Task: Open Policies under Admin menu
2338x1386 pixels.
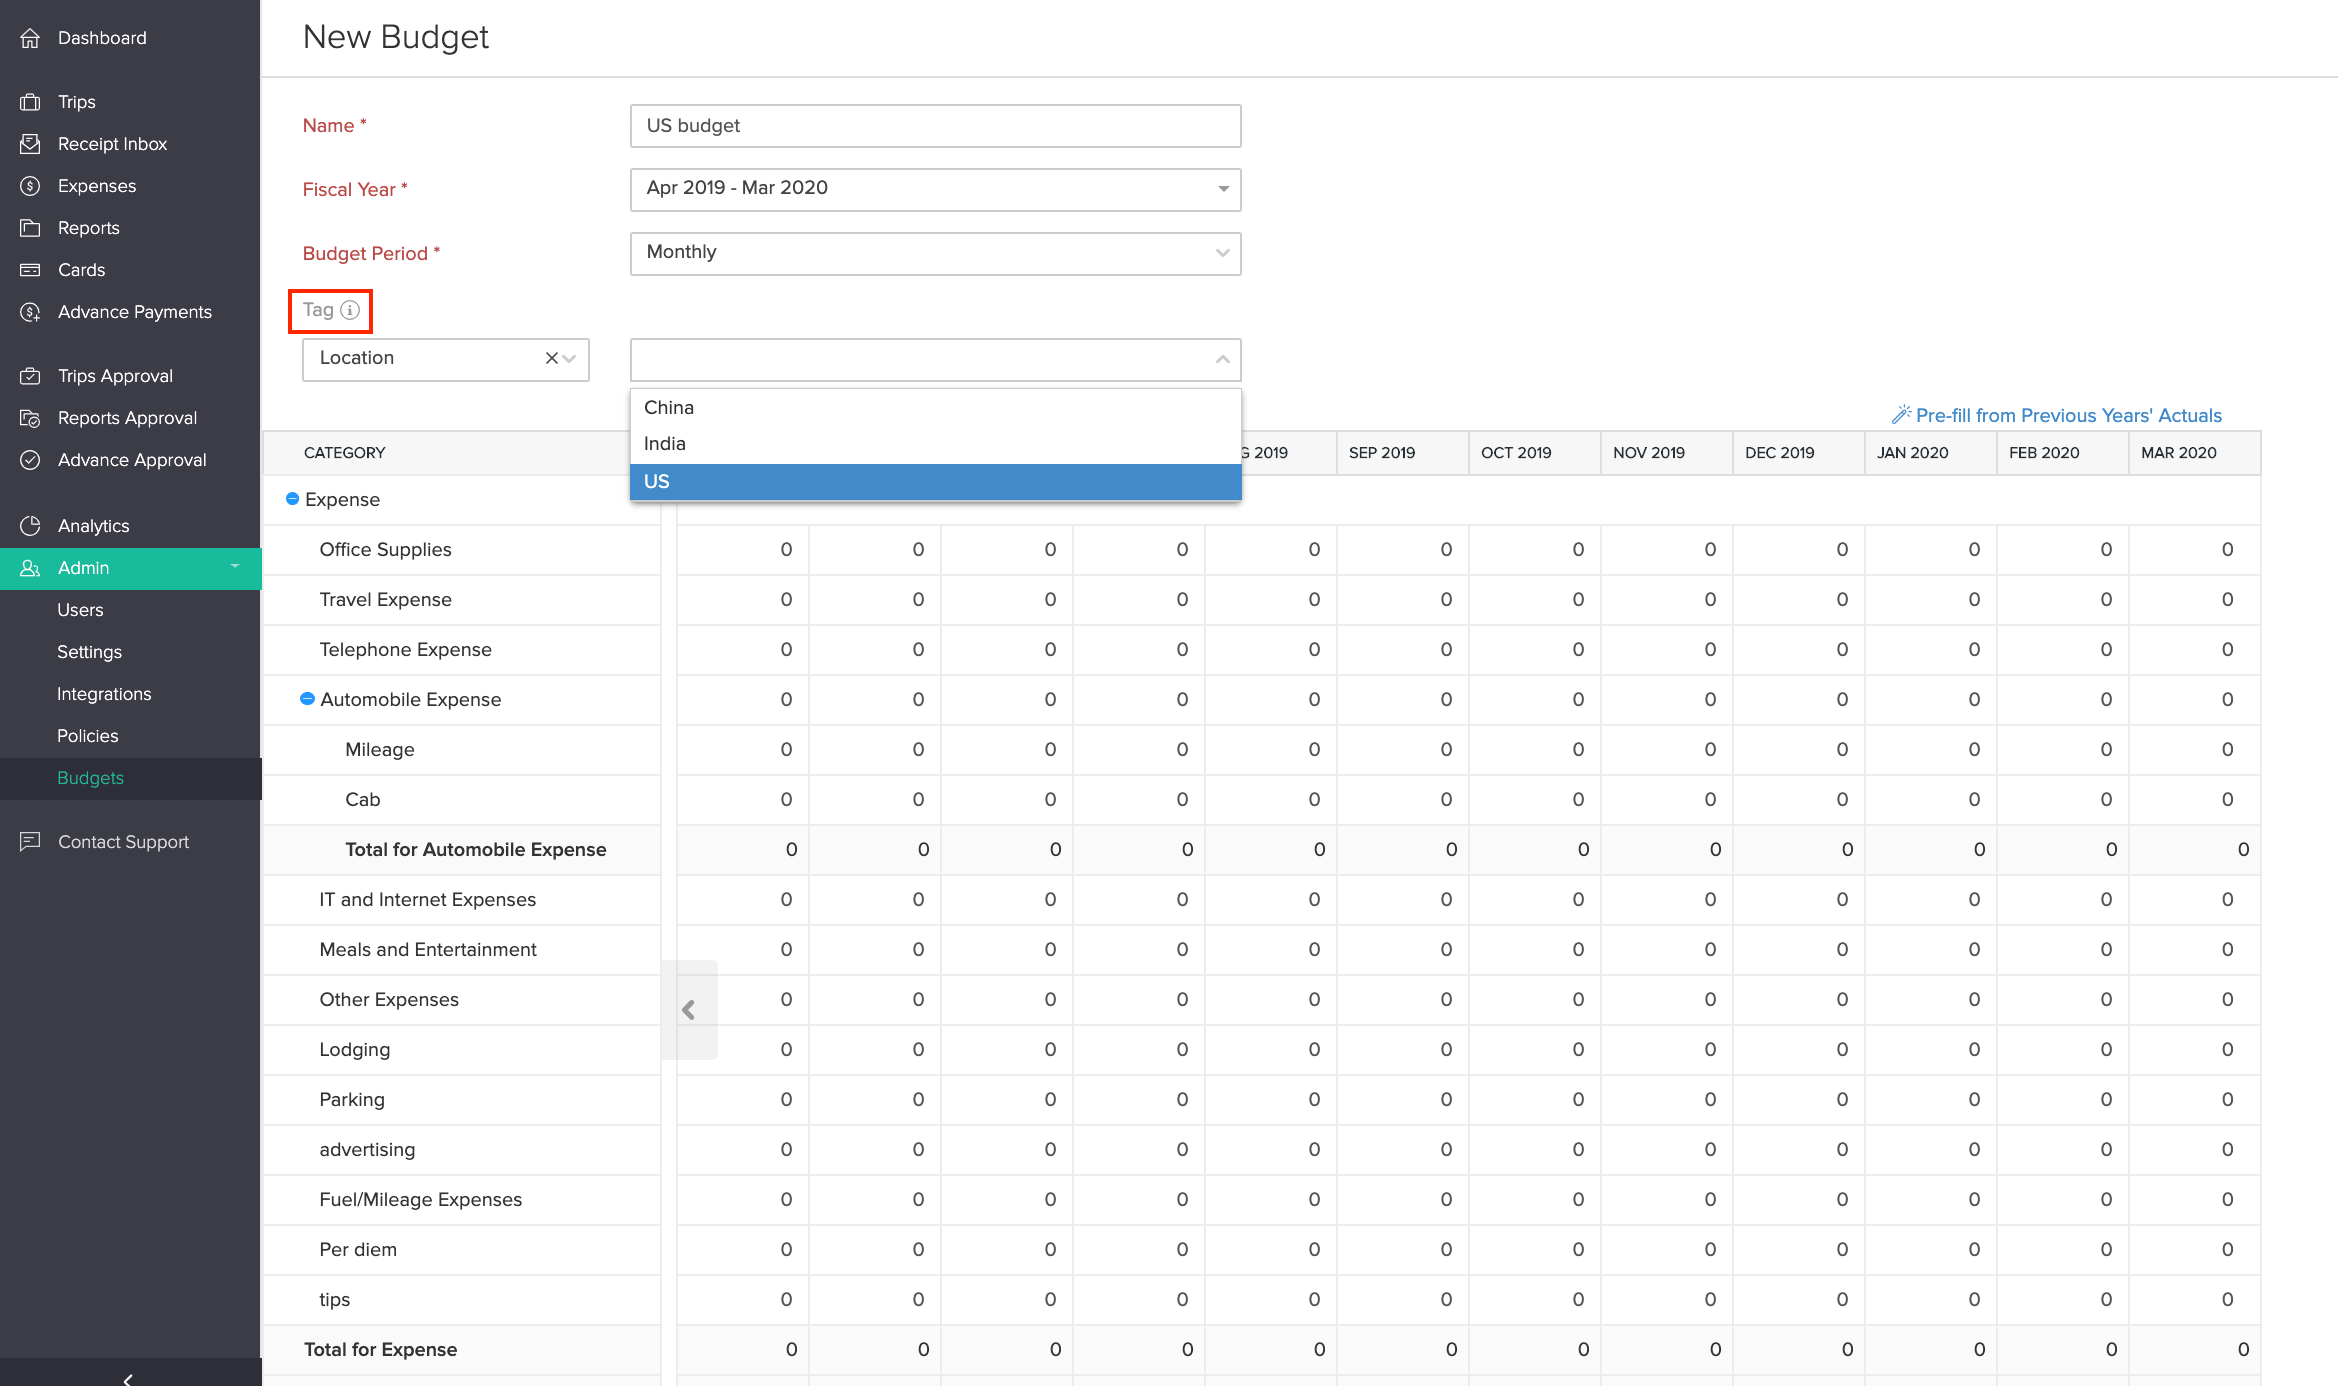Action: [x=88, y=736]
